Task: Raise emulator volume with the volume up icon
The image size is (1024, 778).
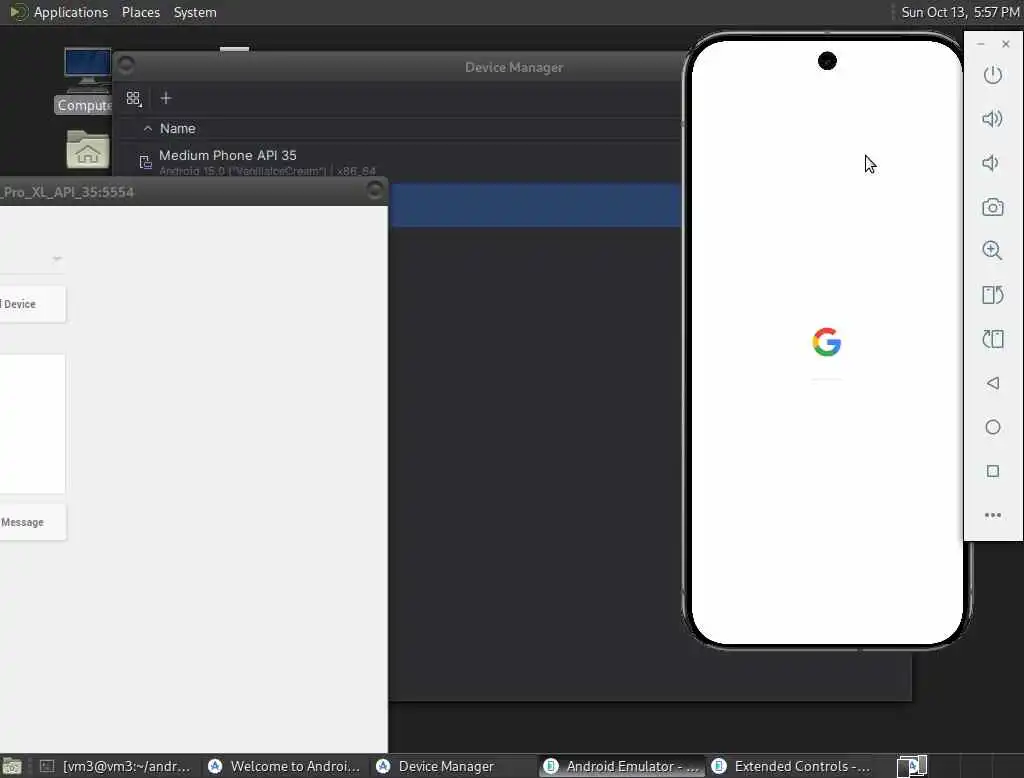Action: pos(992,119)
